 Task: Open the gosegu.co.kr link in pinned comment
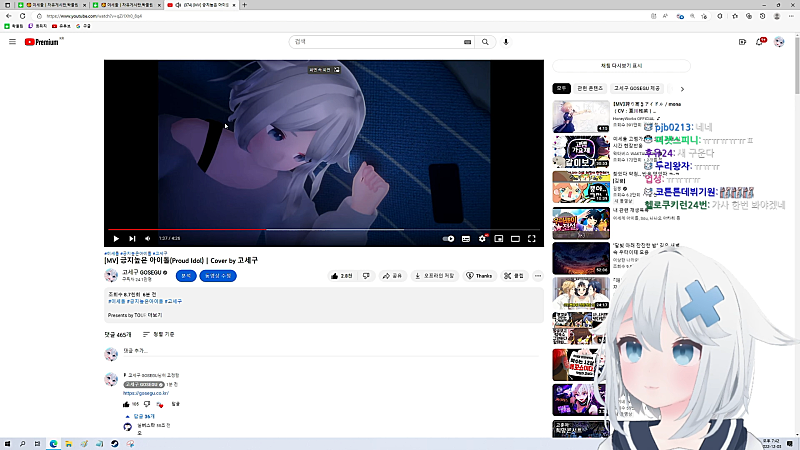pyautogui.click(x=145, y=393)
